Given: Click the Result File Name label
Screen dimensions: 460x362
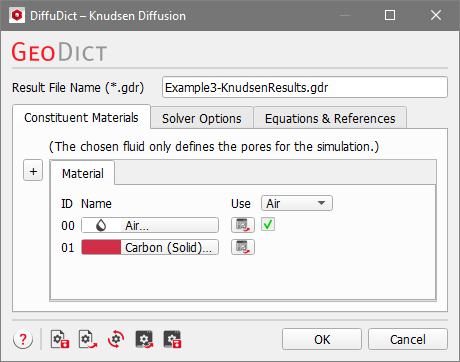Looking at the screenshot, I should tap(78, 88).
